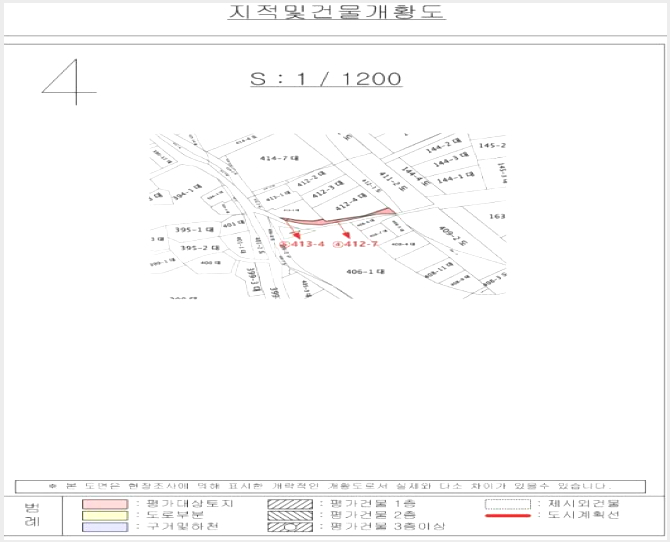Click road parcel 411-2 도 on the map

tap(394, 182)
